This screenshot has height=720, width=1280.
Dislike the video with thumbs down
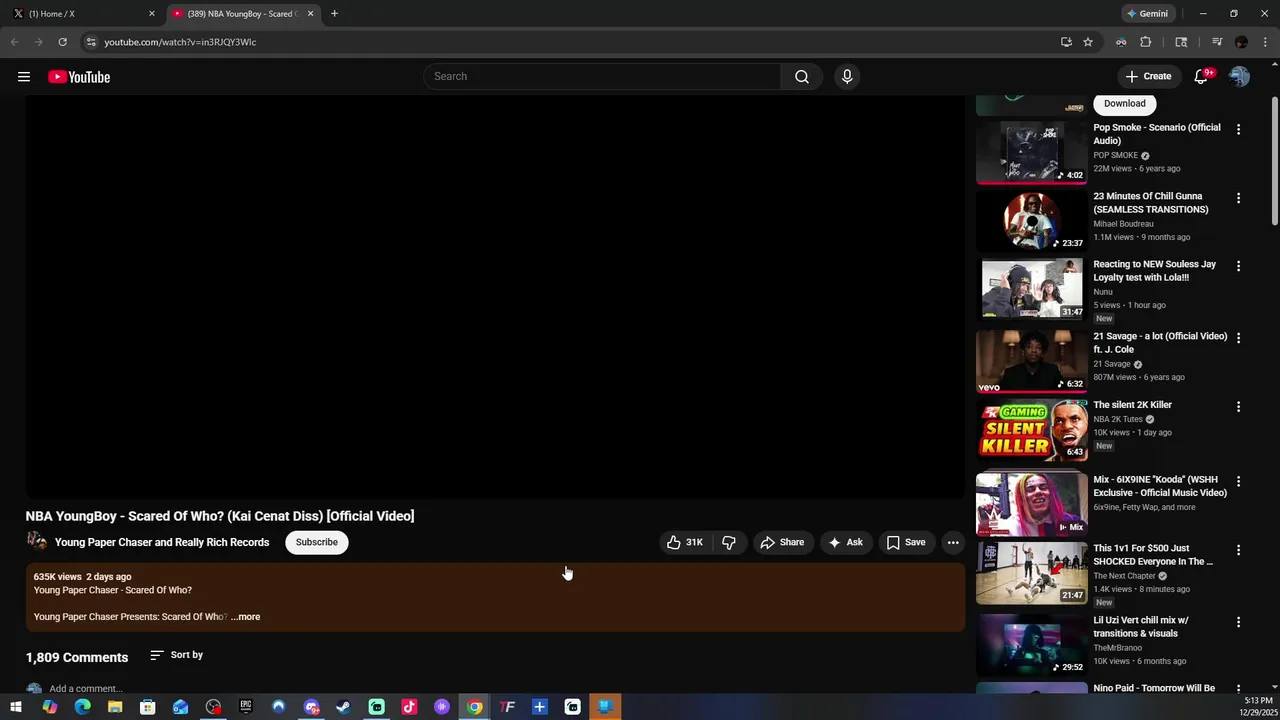tap(729, 542)
